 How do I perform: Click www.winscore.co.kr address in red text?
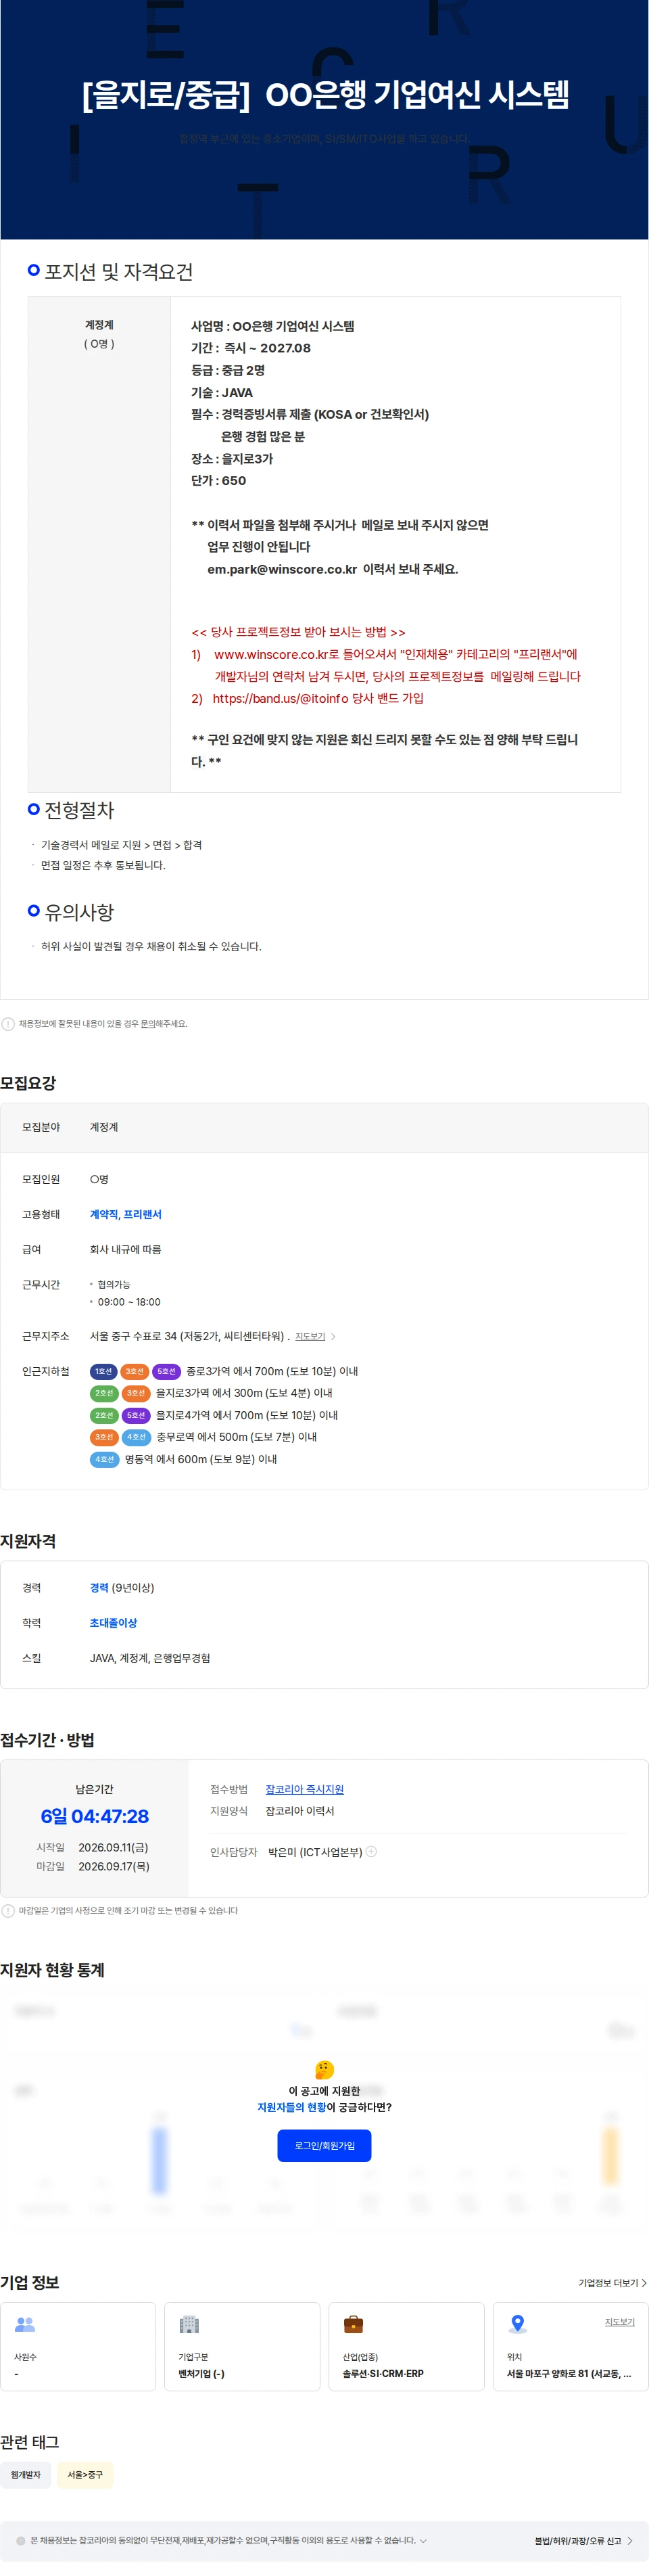click(x=270, y=654)
